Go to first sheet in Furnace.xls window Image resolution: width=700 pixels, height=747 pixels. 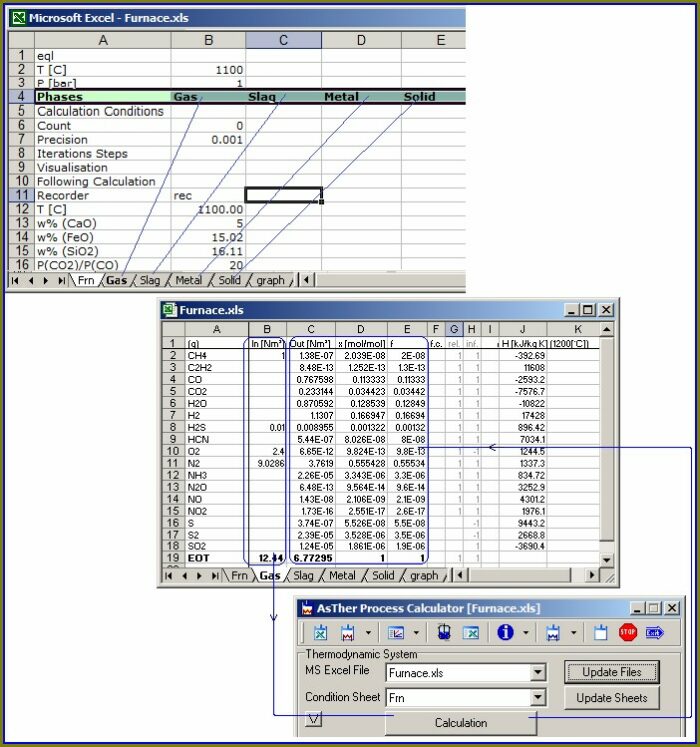click(x=168, y=575)
